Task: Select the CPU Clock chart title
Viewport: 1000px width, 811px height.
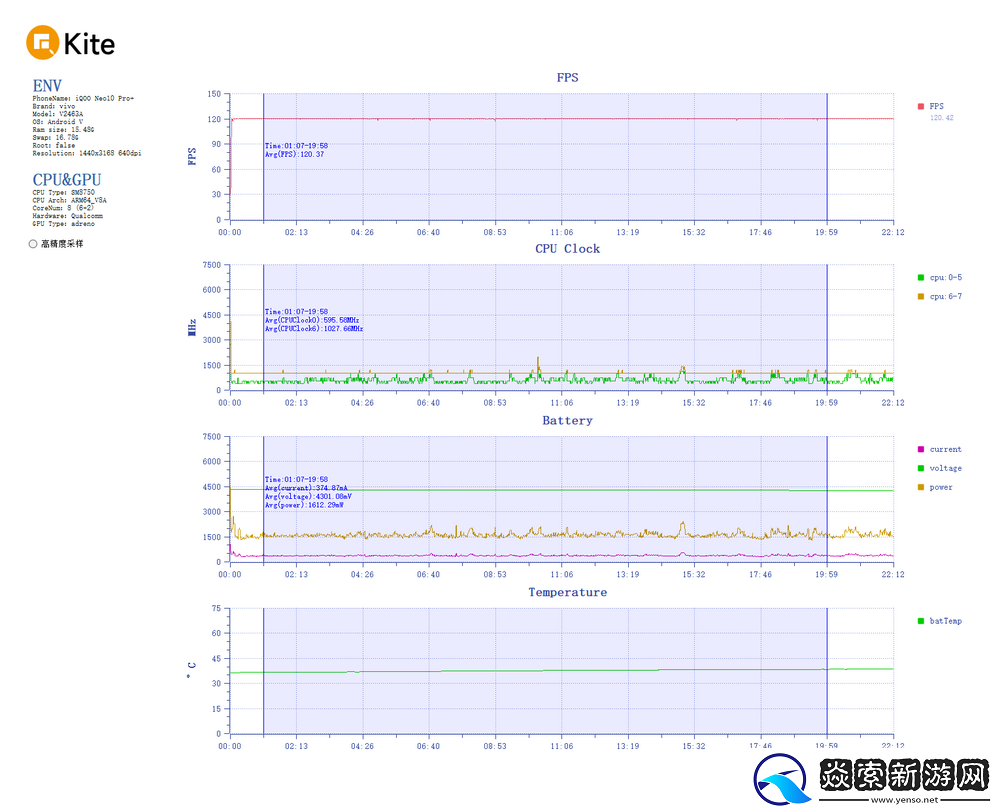Action: (x=567, y=249)
